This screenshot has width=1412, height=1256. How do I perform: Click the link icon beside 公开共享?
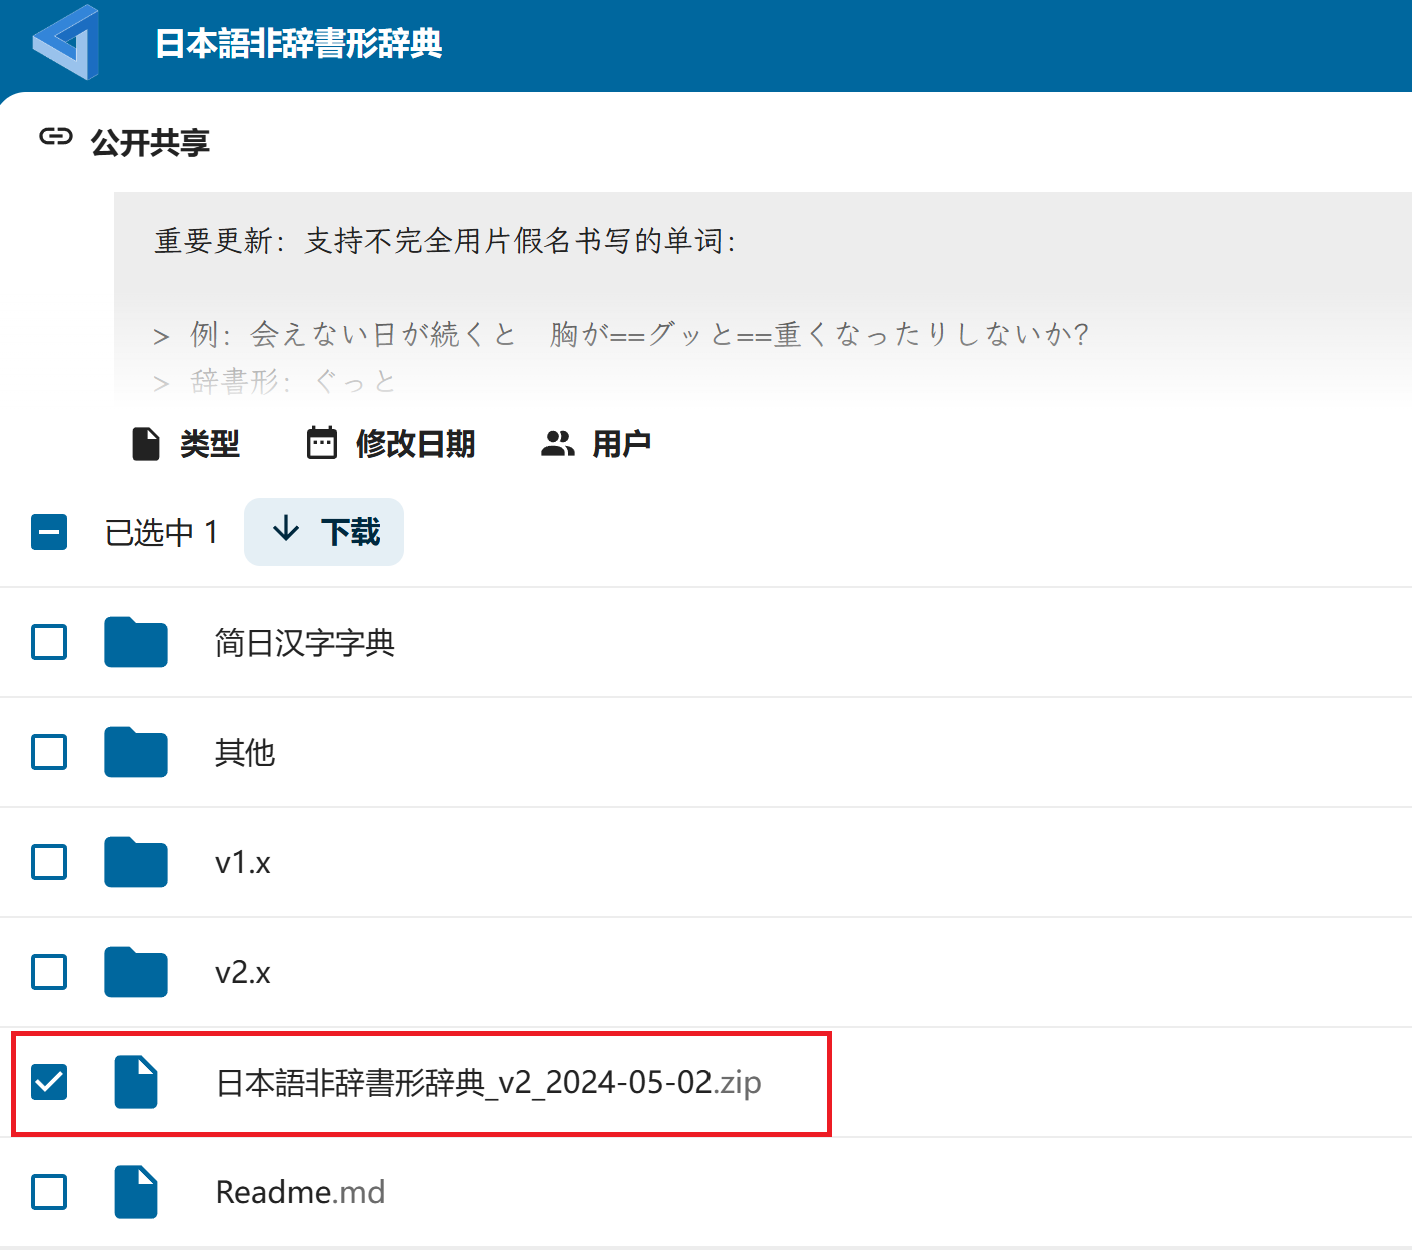pos(56,137)
